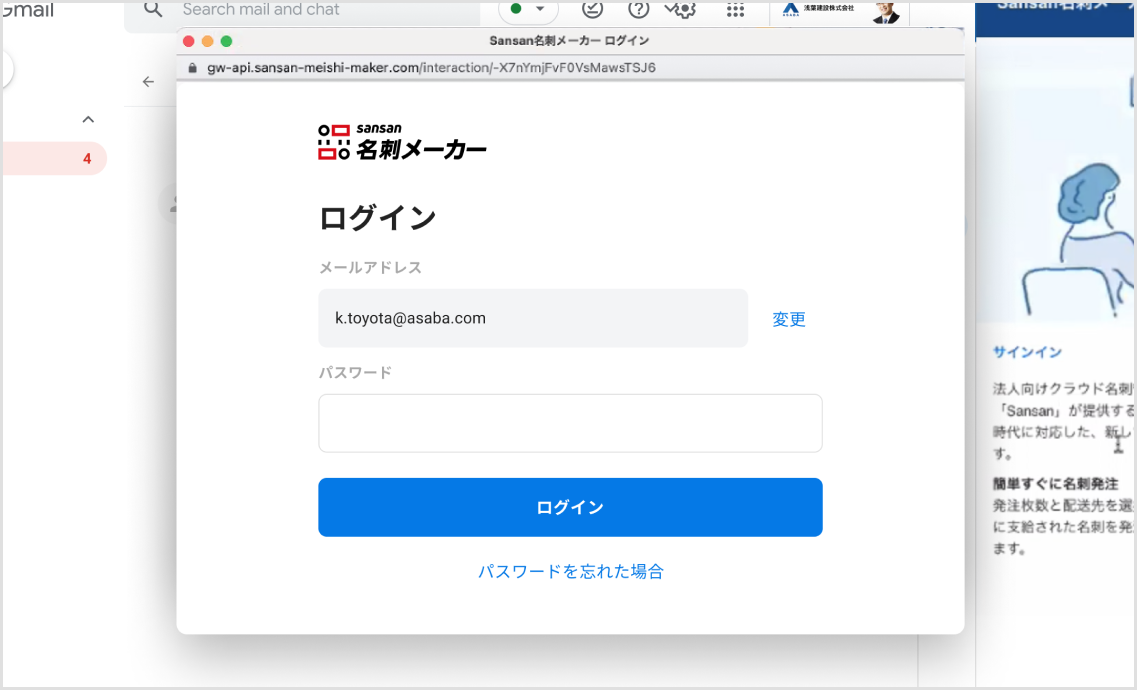
Task: Click the company logo in Gmail header
Action: 818,9
